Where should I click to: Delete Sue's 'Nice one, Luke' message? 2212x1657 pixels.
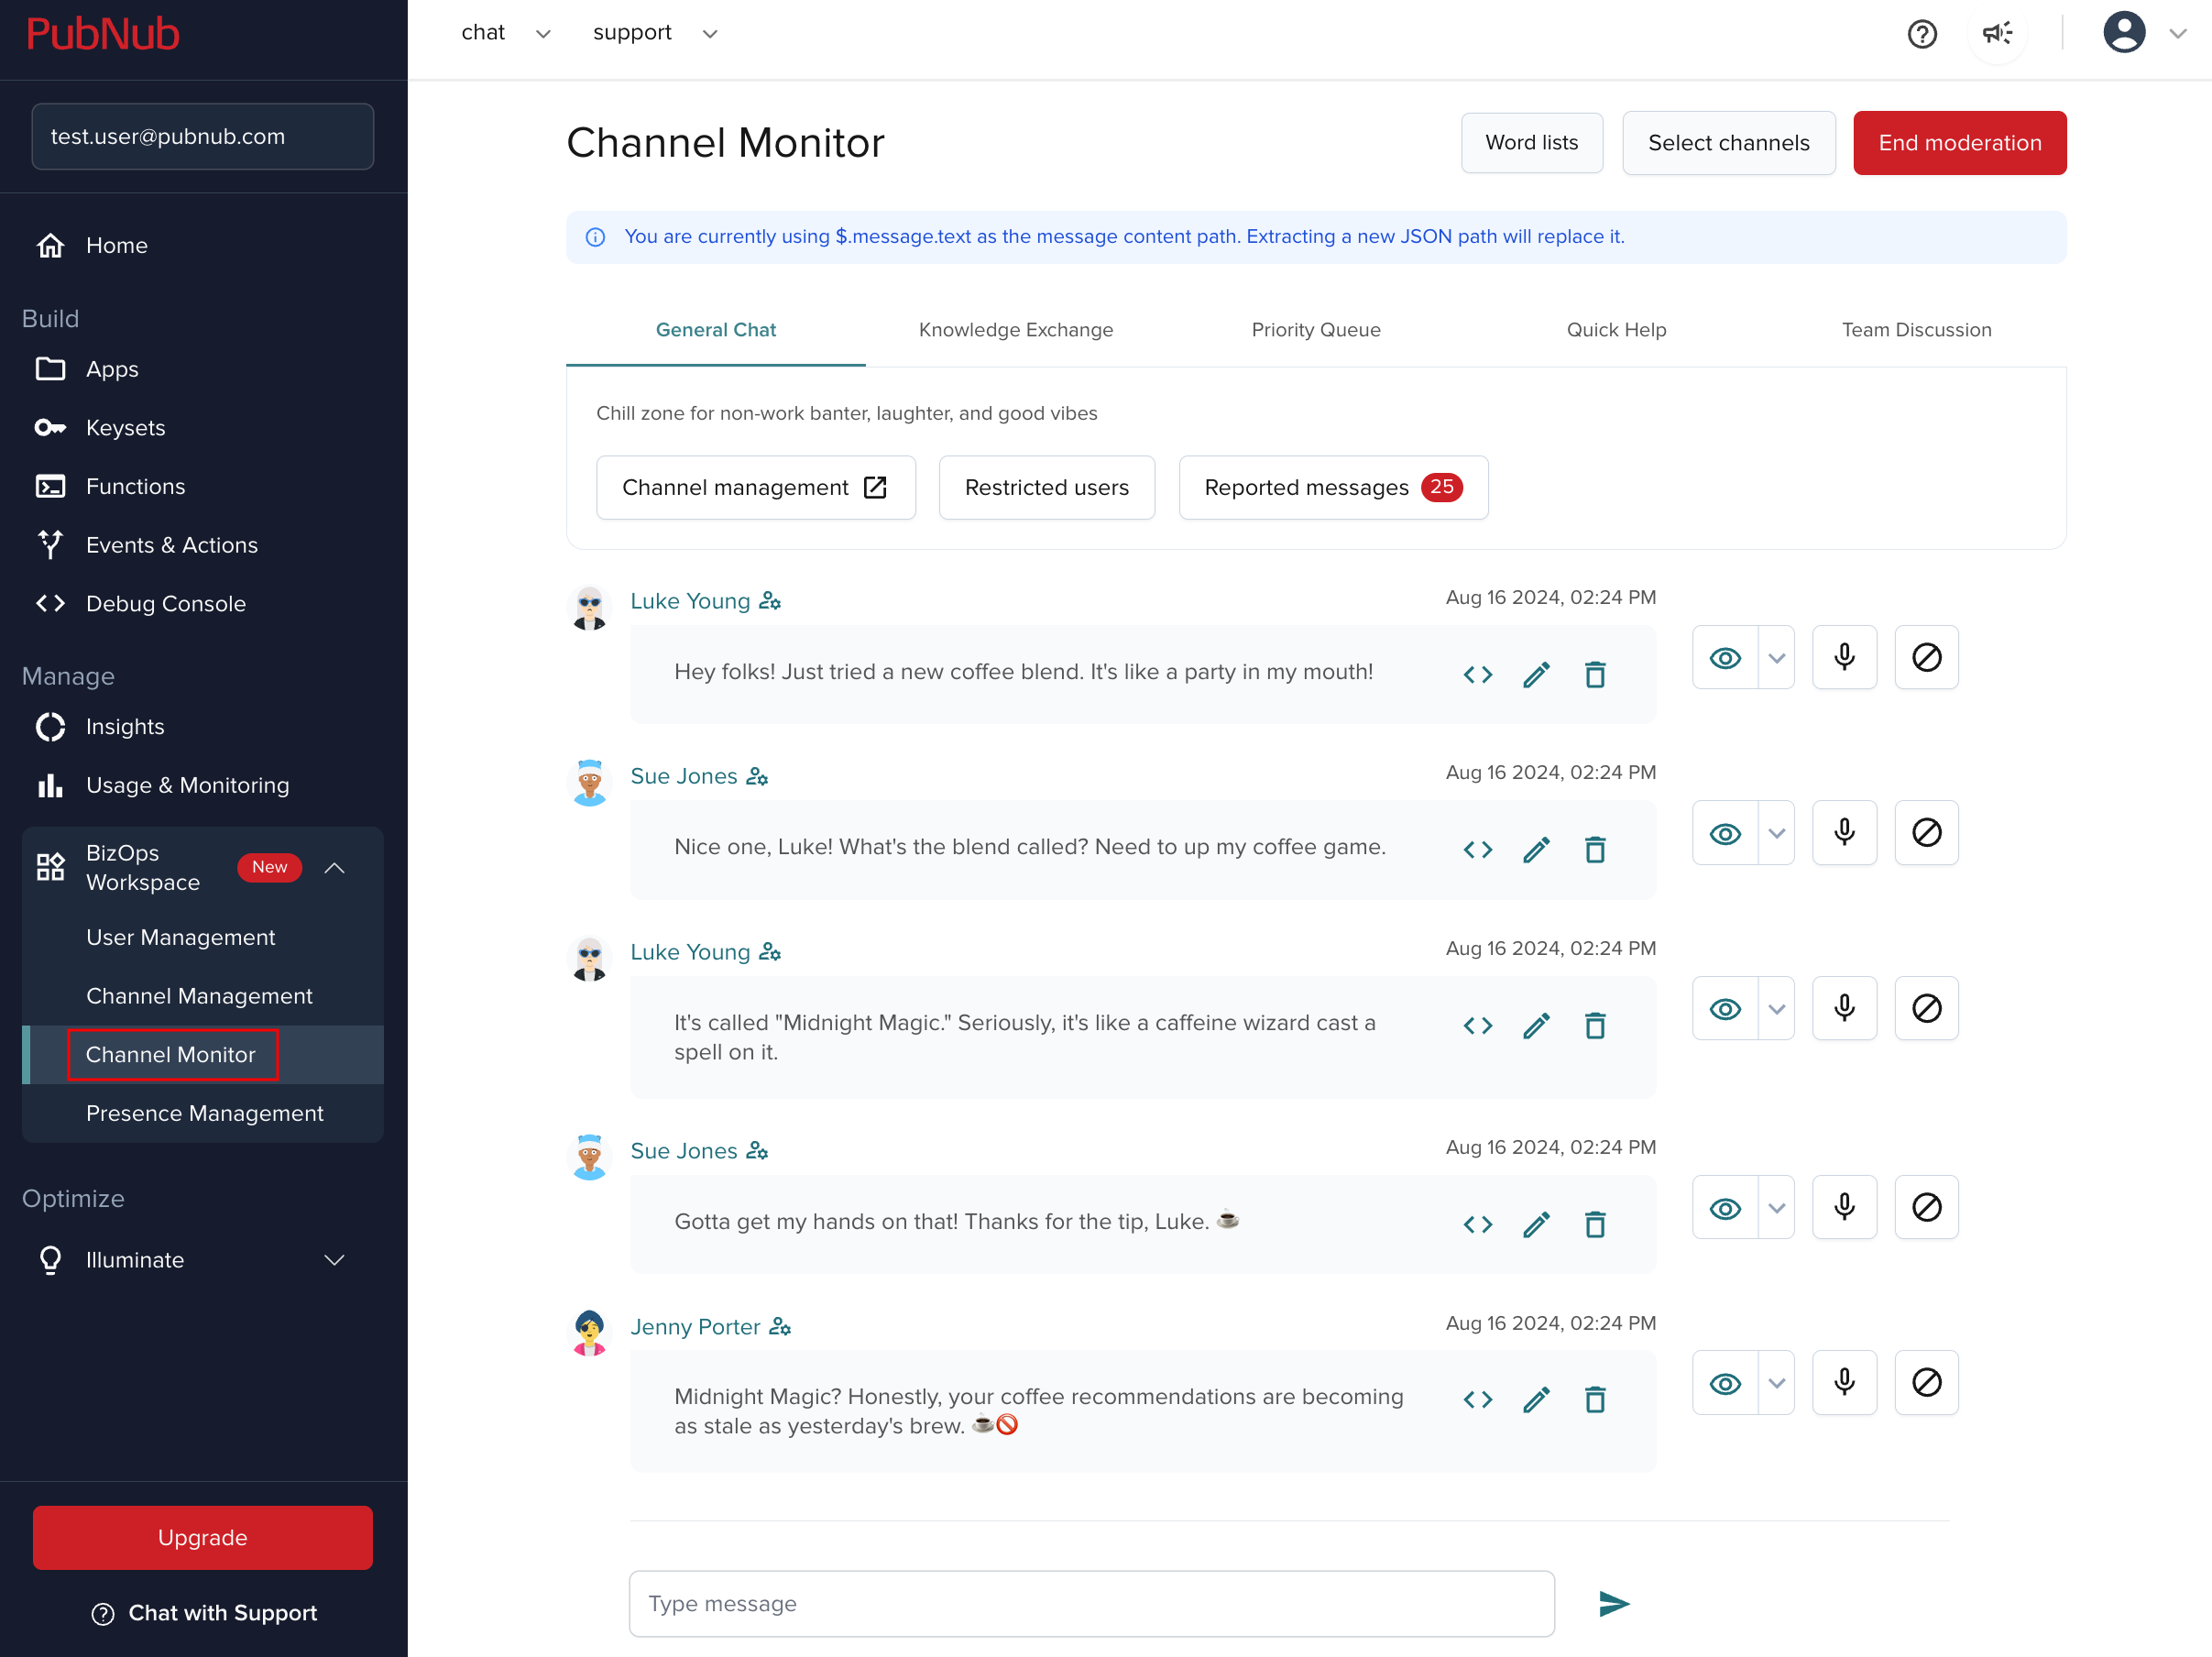(x=1595, y=850)
